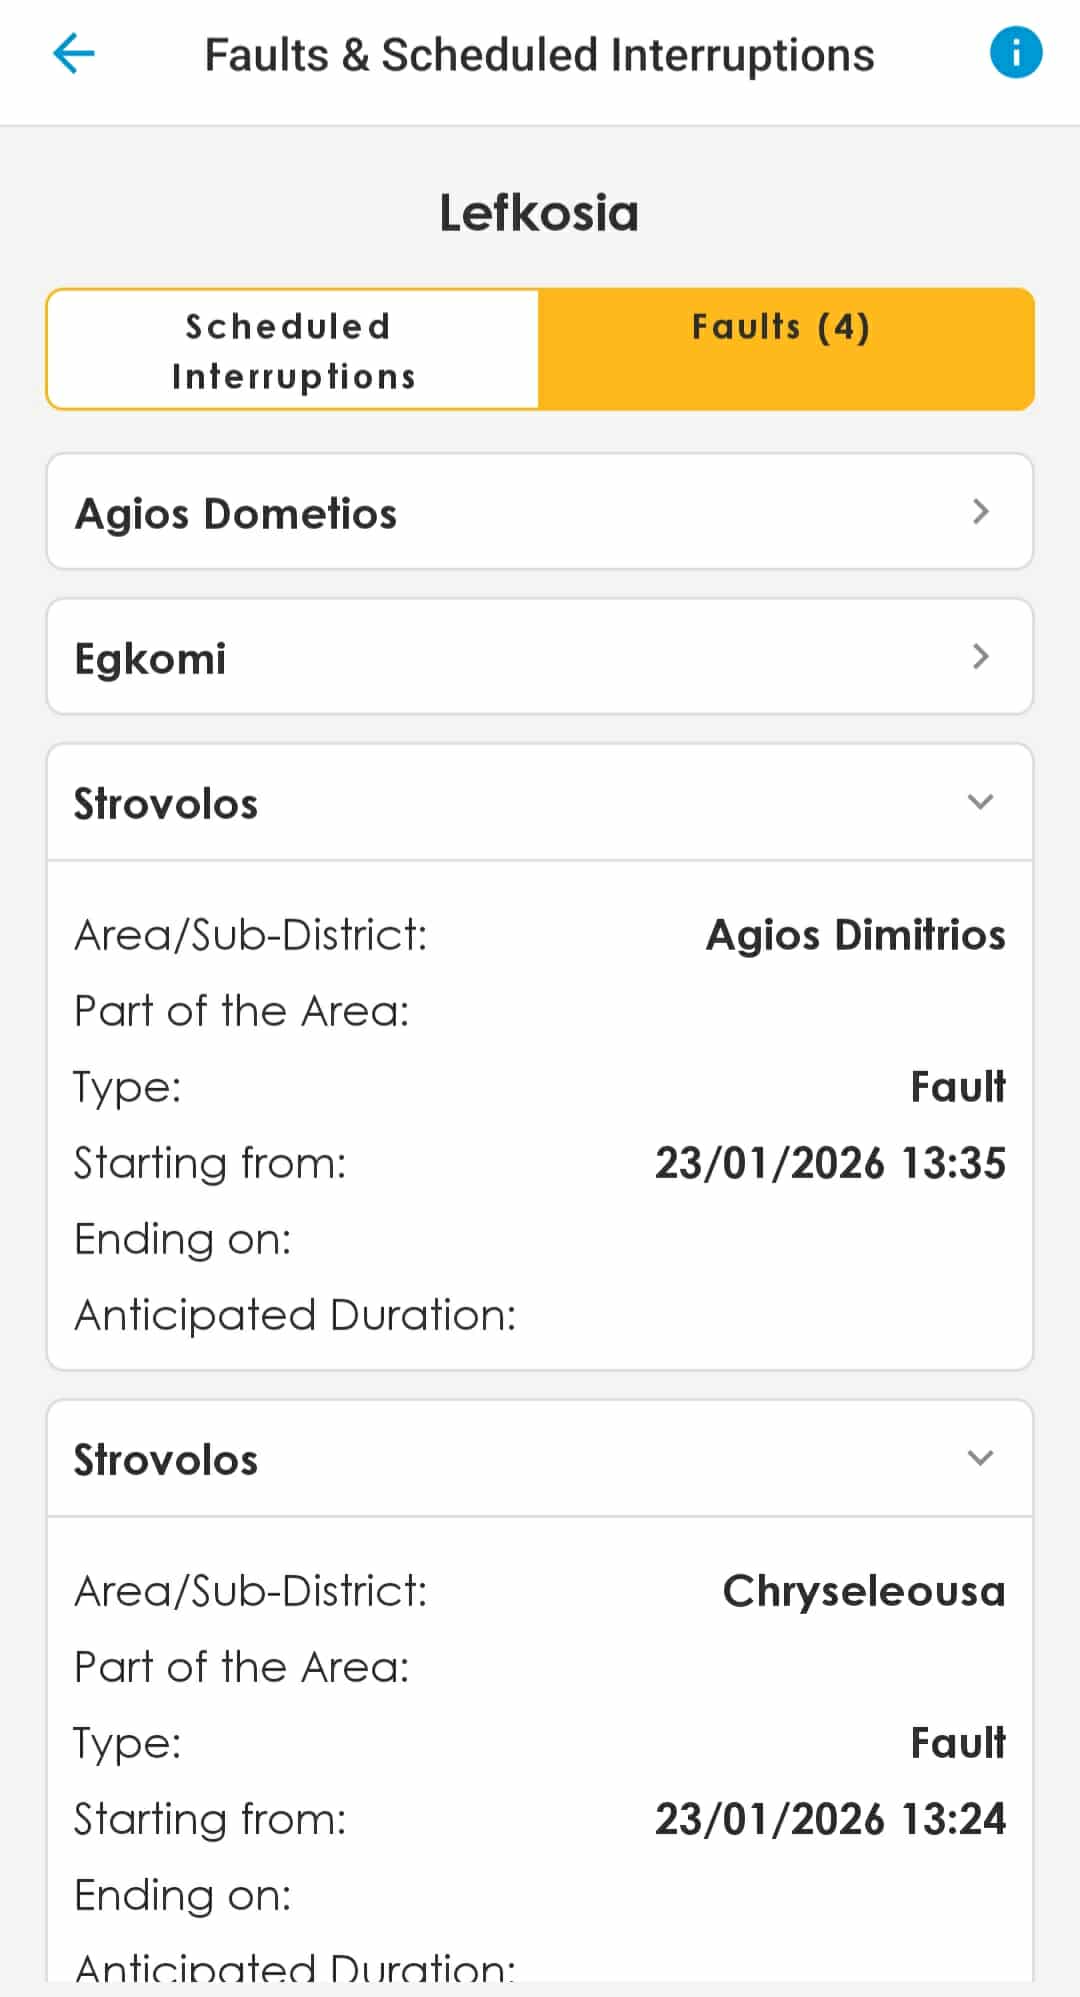
Task: Click Fault type value under Agios Dimitrios
Action: [x=957, y=1087]
